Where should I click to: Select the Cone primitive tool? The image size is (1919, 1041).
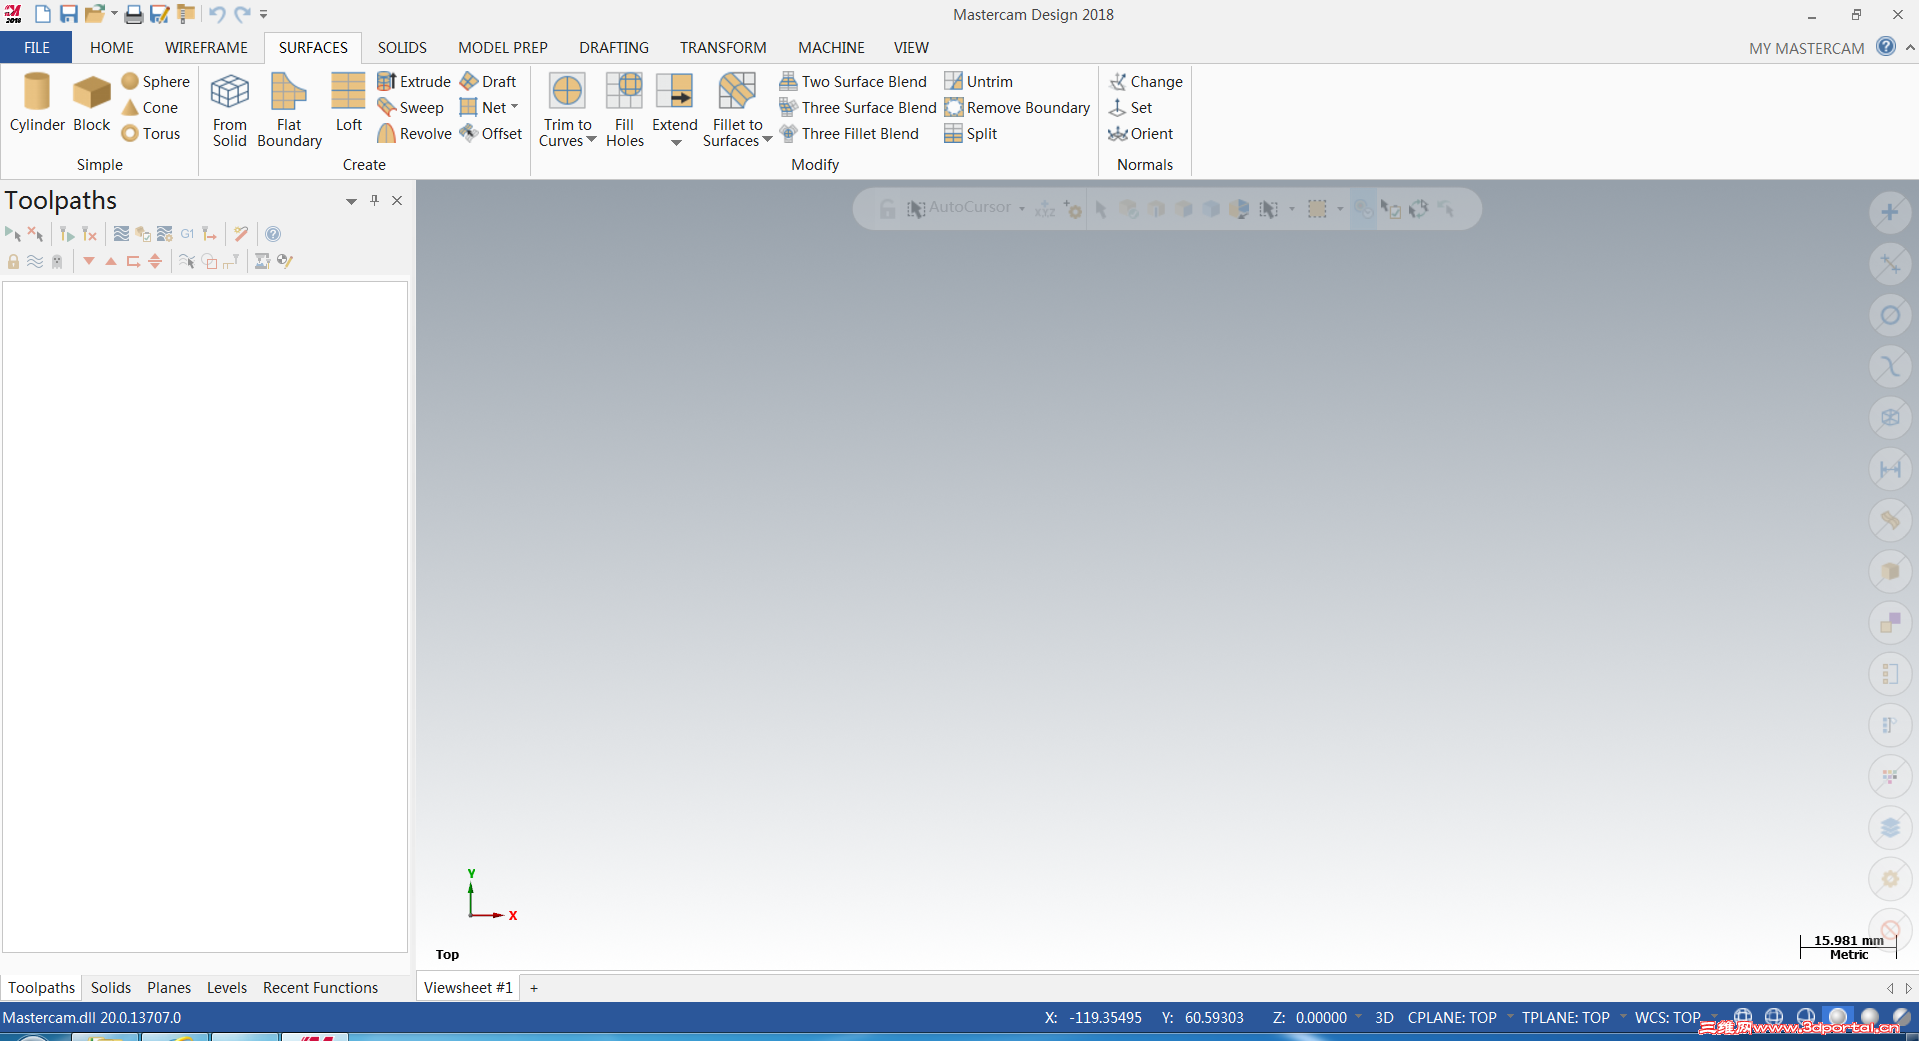tap(150, 107)
